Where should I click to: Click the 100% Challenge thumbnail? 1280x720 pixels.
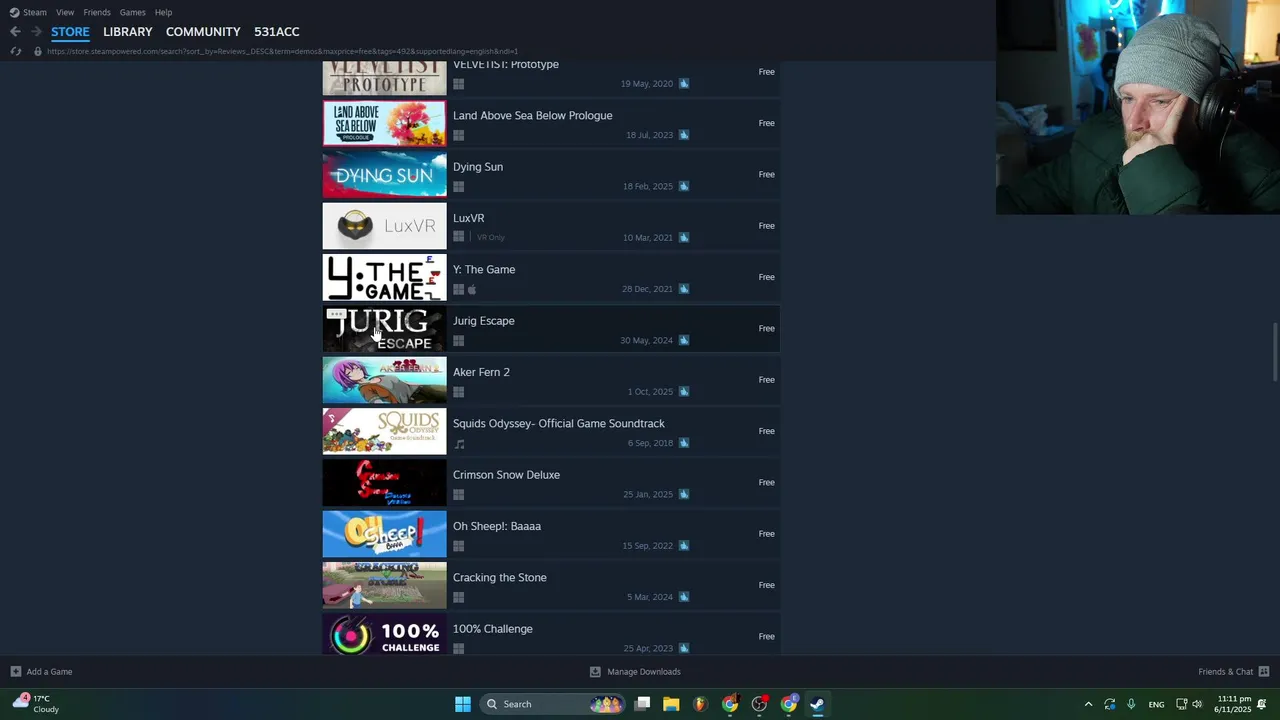(384, 635)
